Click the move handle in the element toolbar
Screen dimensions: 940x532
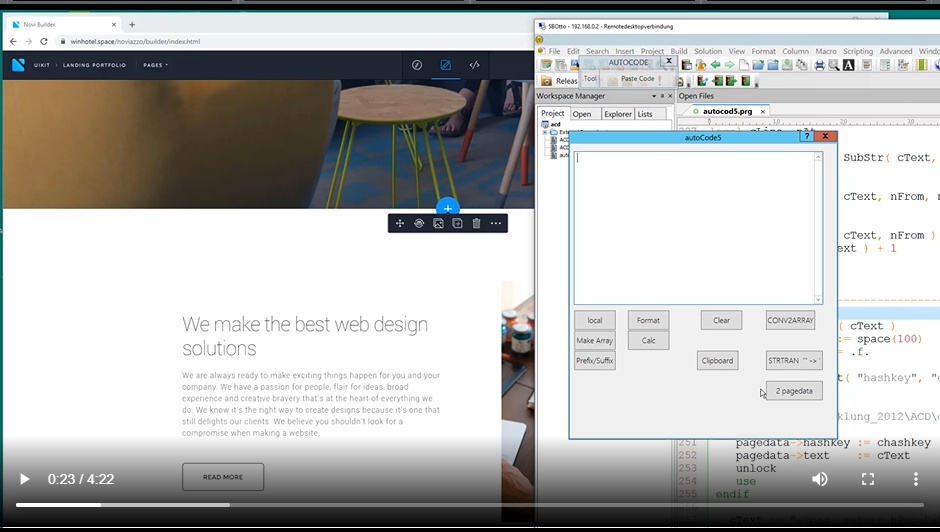click(x=400, y=224)
